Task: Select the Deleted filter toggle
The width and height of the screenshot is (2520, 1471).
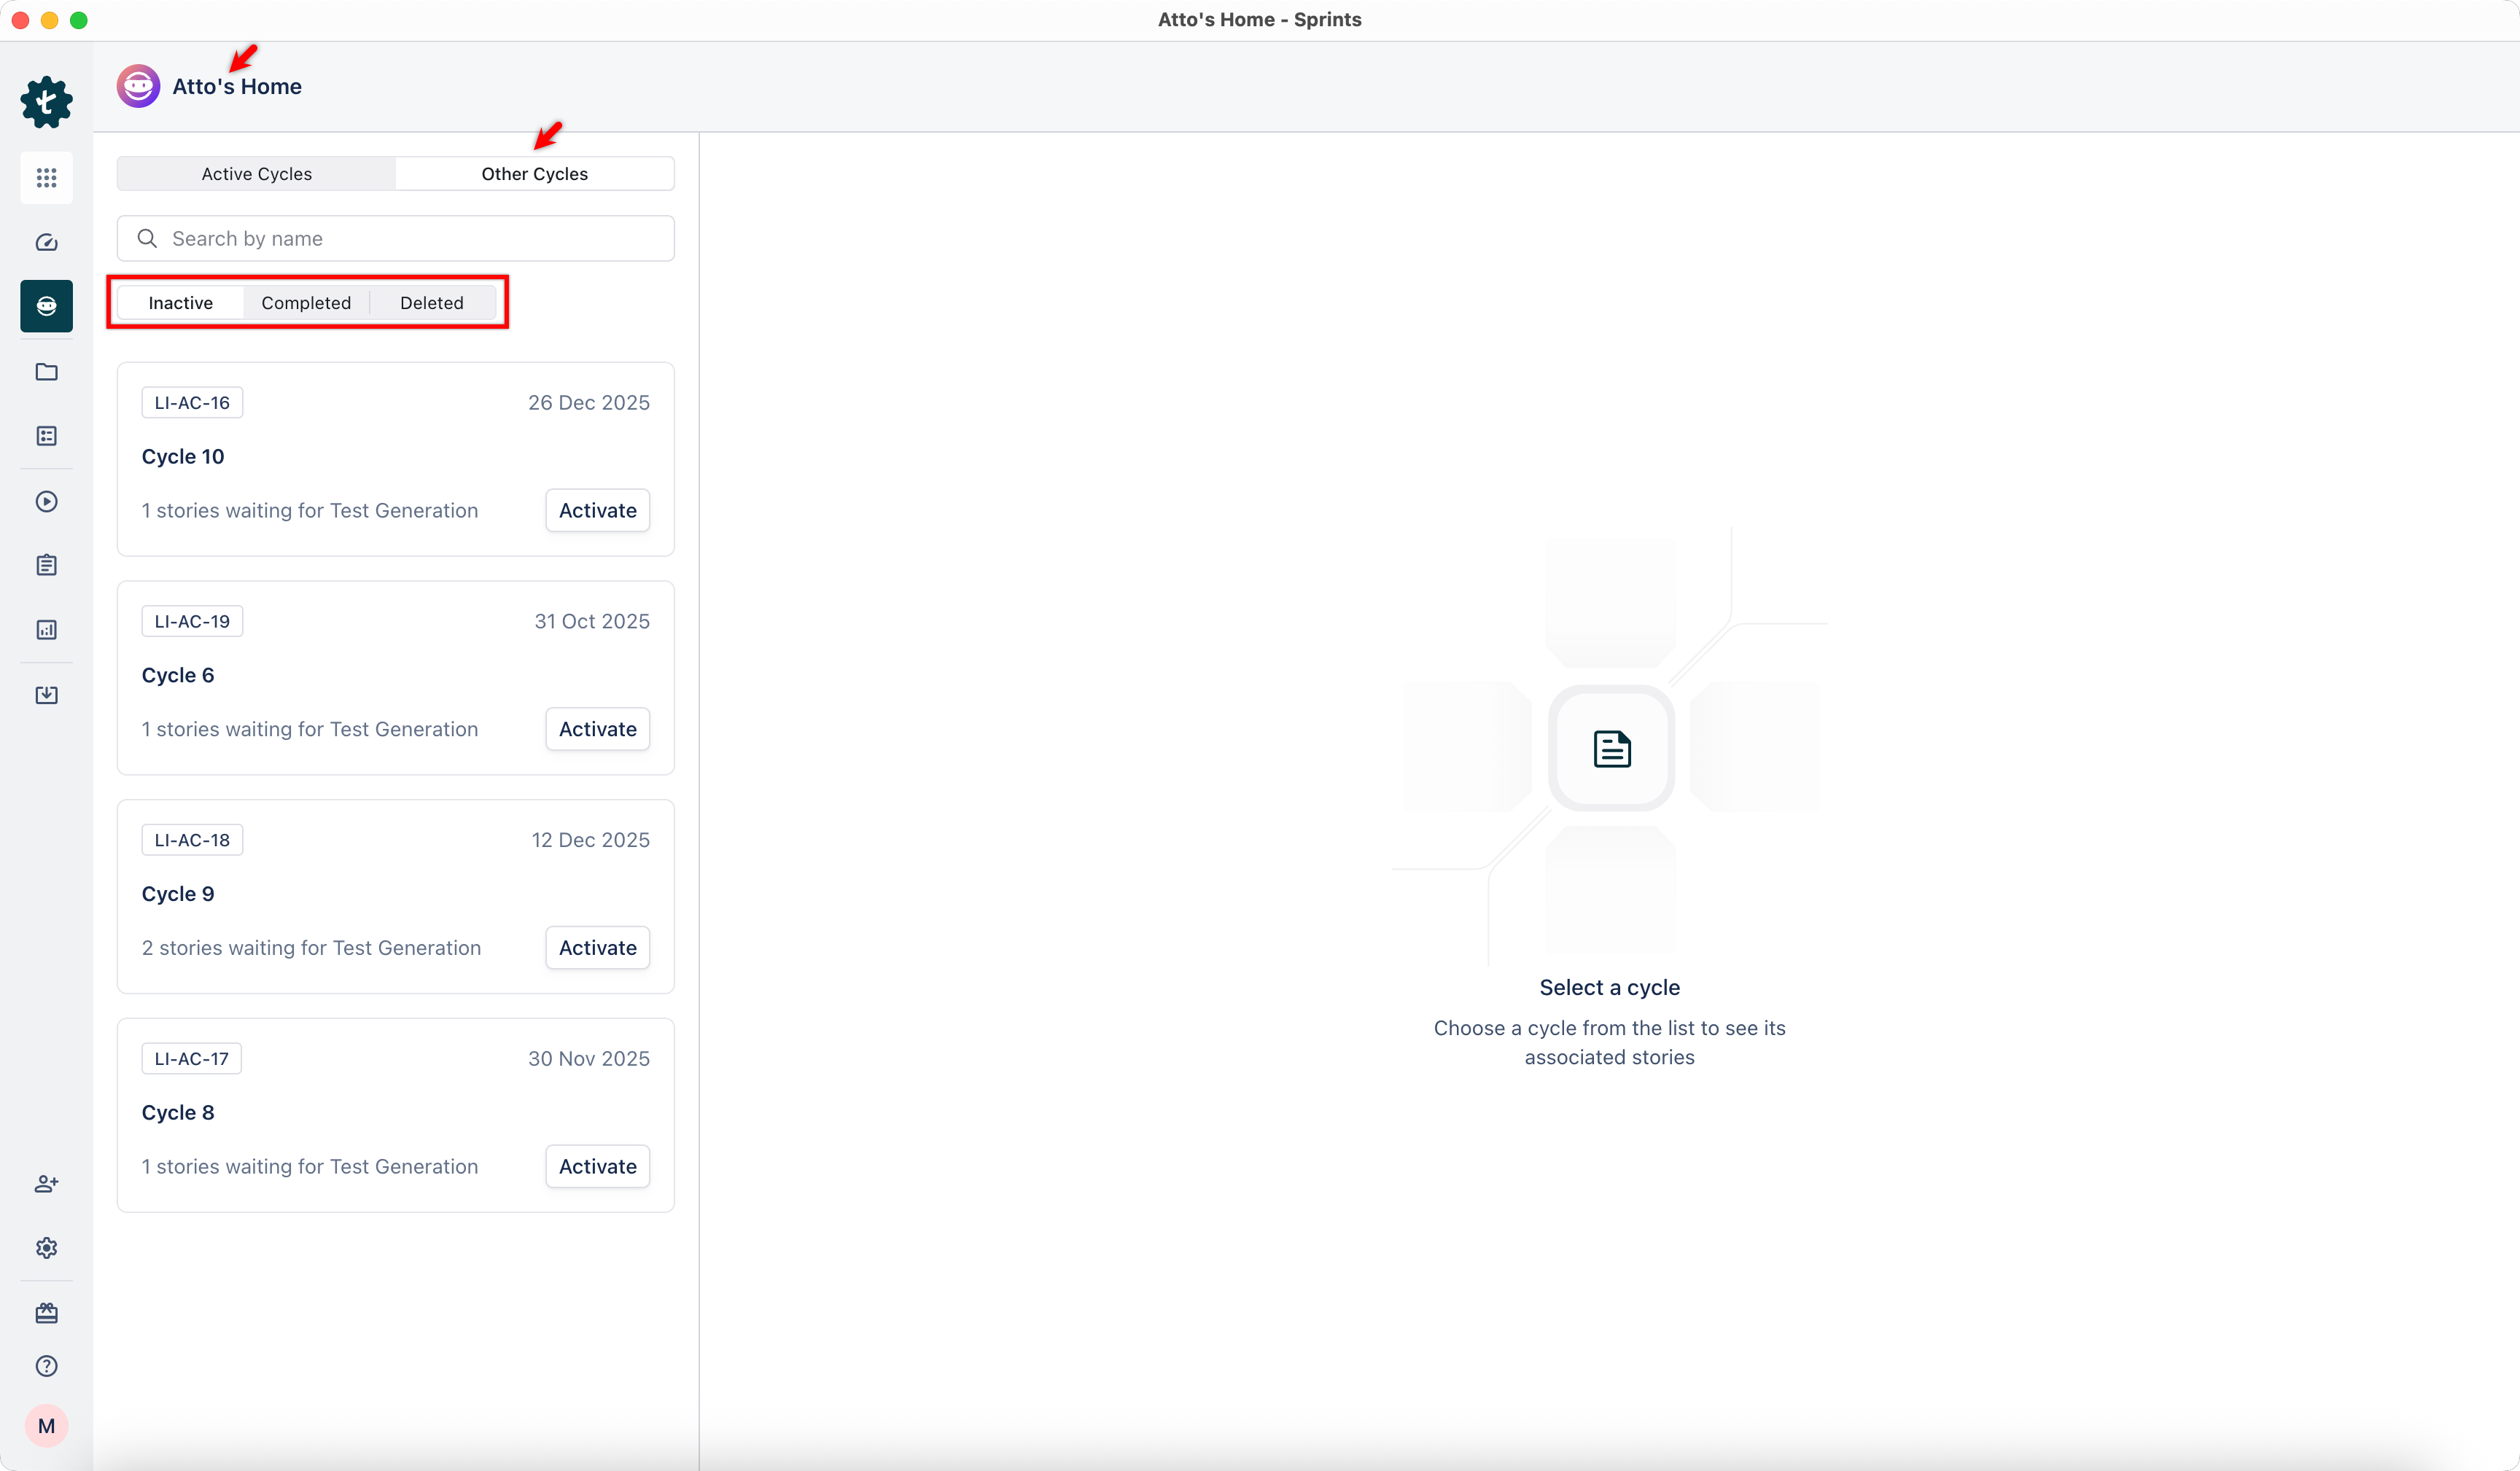Action: coord(431,303)
